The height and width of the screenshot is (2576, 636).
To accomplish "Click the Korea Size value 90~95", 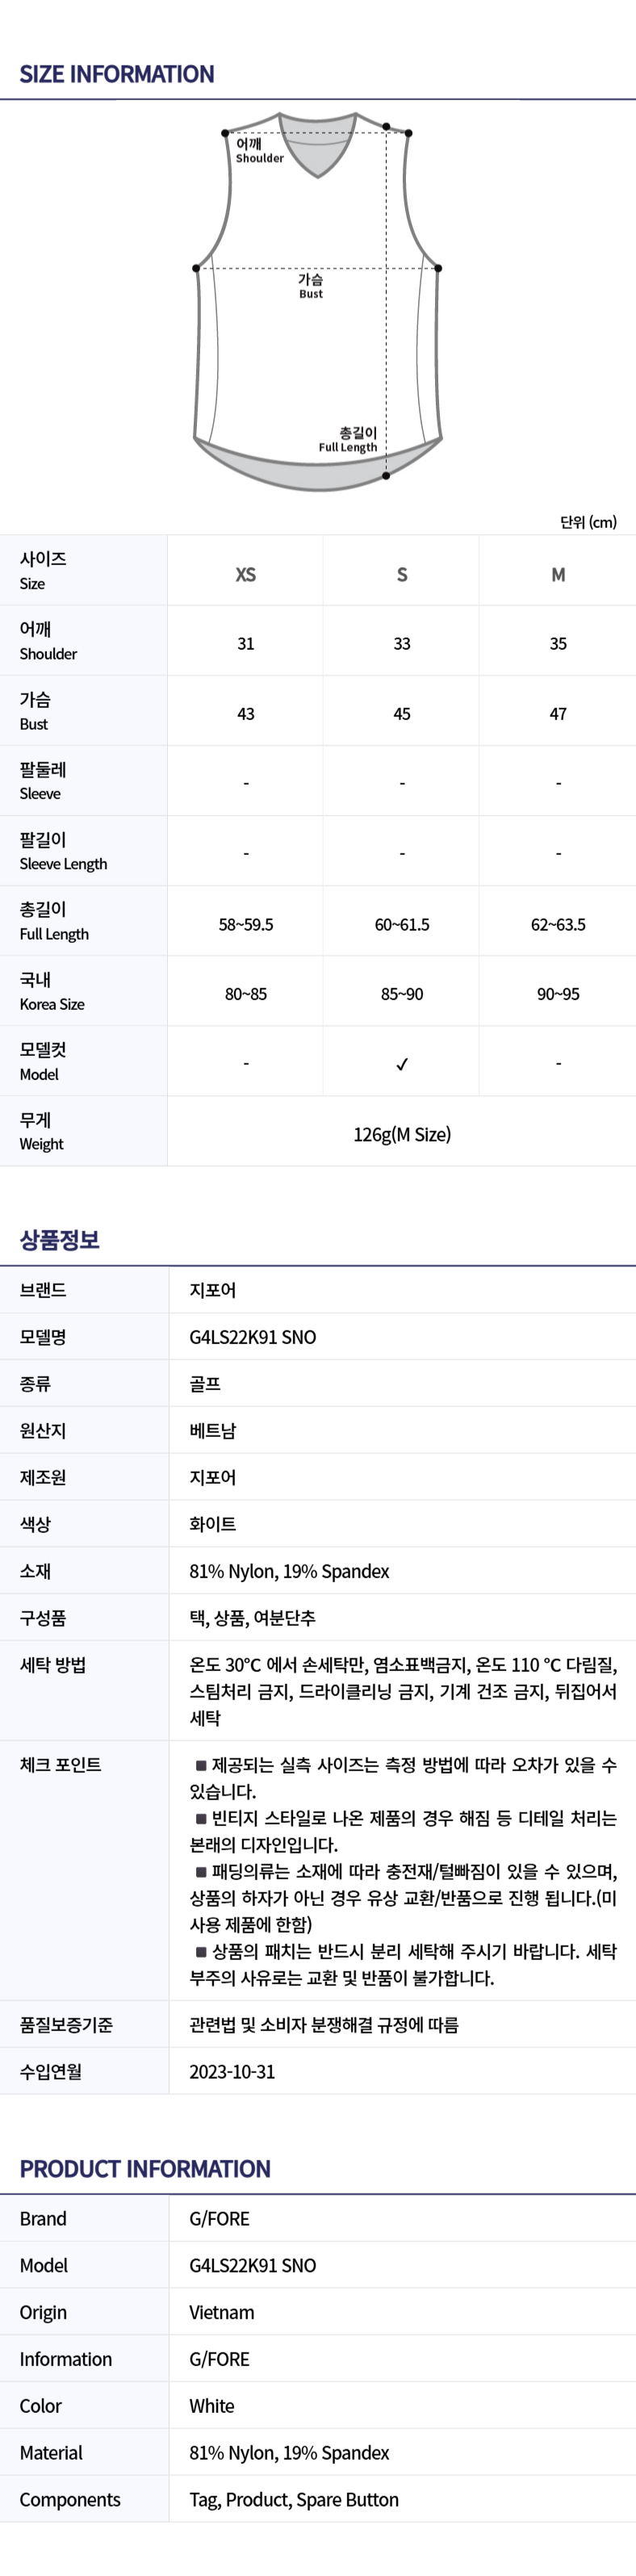I will point(558,994).
